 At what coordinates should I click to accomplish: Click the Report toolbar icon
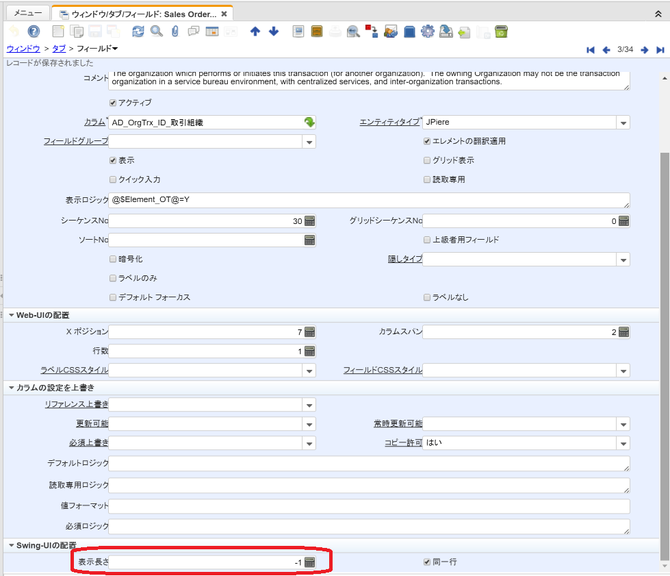tap(298, 31)
